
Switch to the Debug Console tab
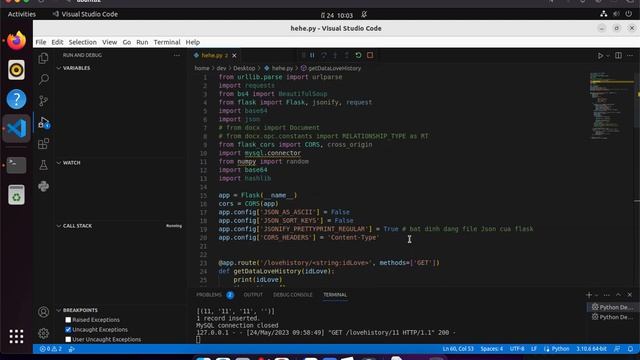pyautogui.click(x=293, y=295)
